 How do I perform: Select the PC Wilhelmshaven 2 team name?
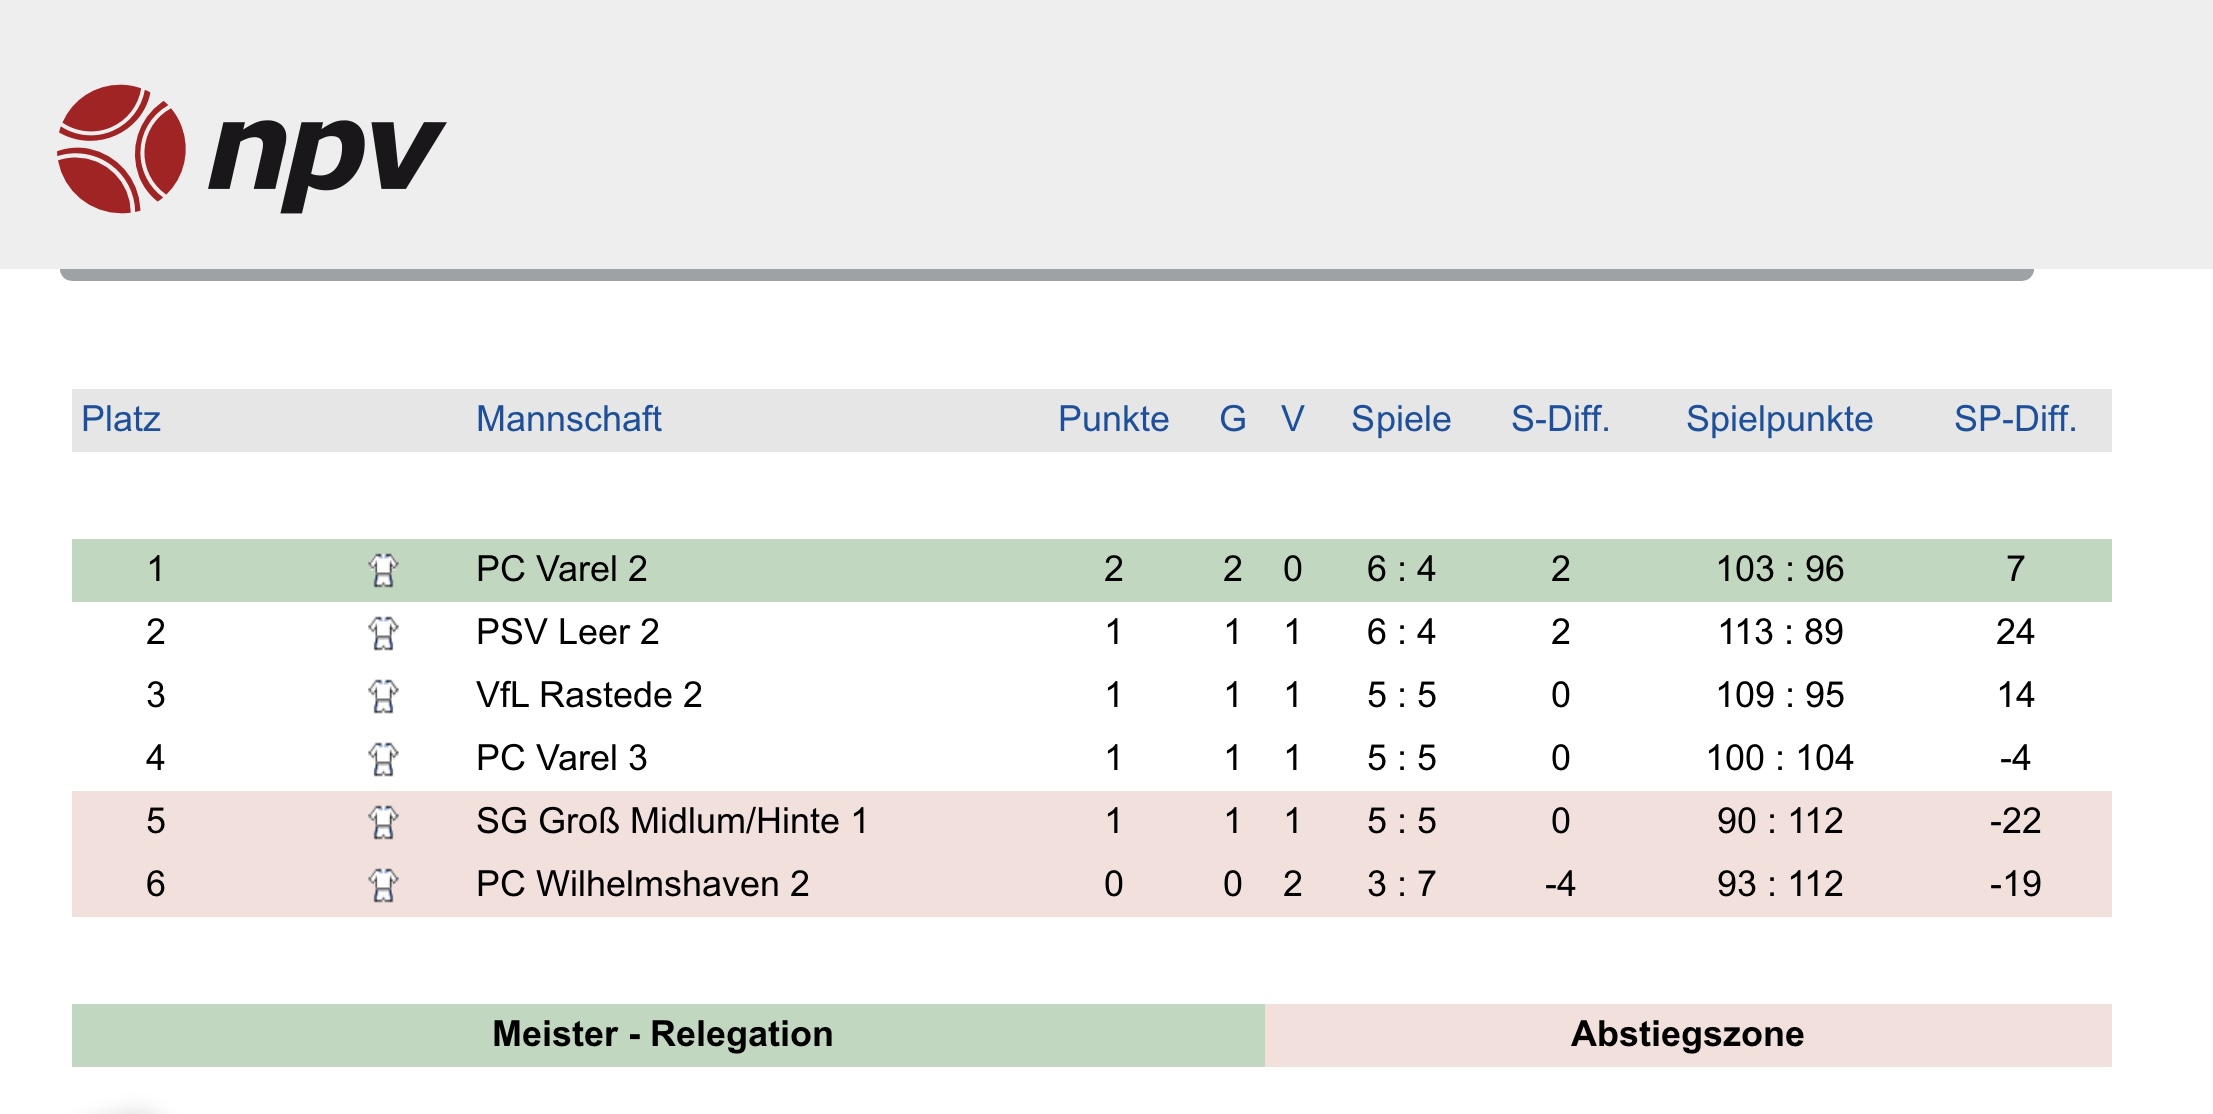[643, 884]
